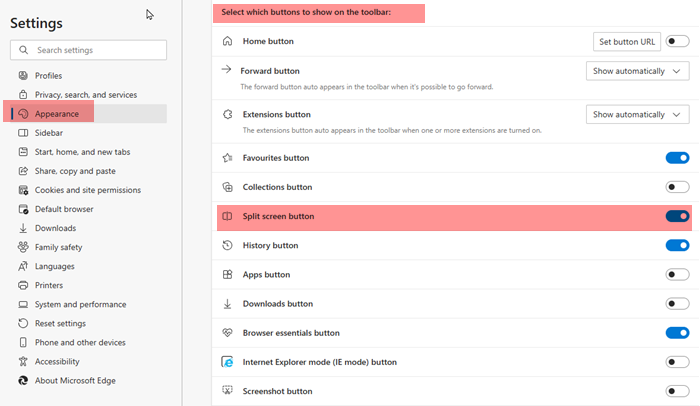Click the Search settings input field

(95, 50)
